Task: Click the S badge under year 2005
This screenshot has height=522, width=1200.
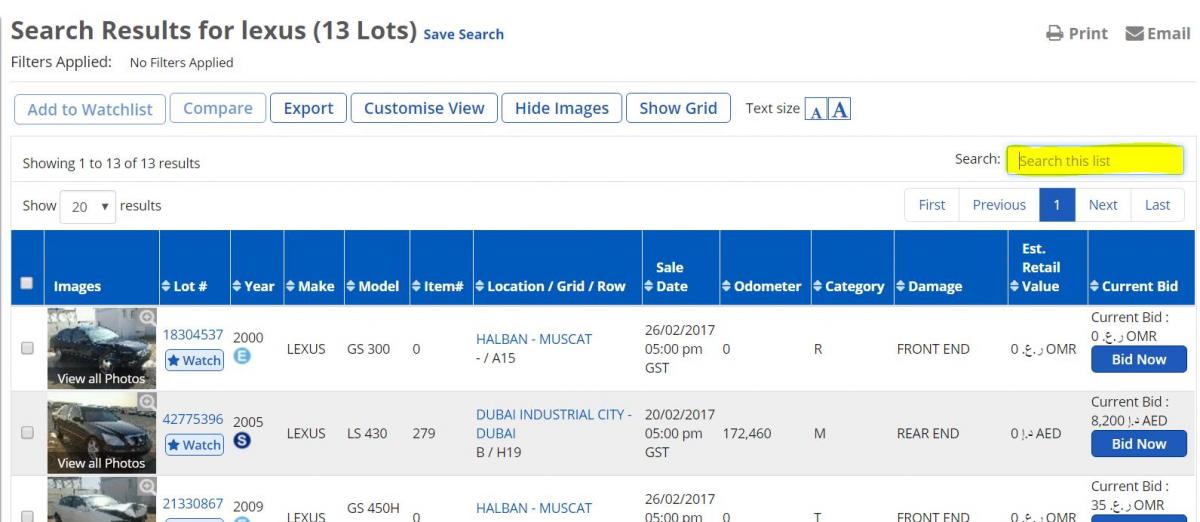Action: coord(241,443)
